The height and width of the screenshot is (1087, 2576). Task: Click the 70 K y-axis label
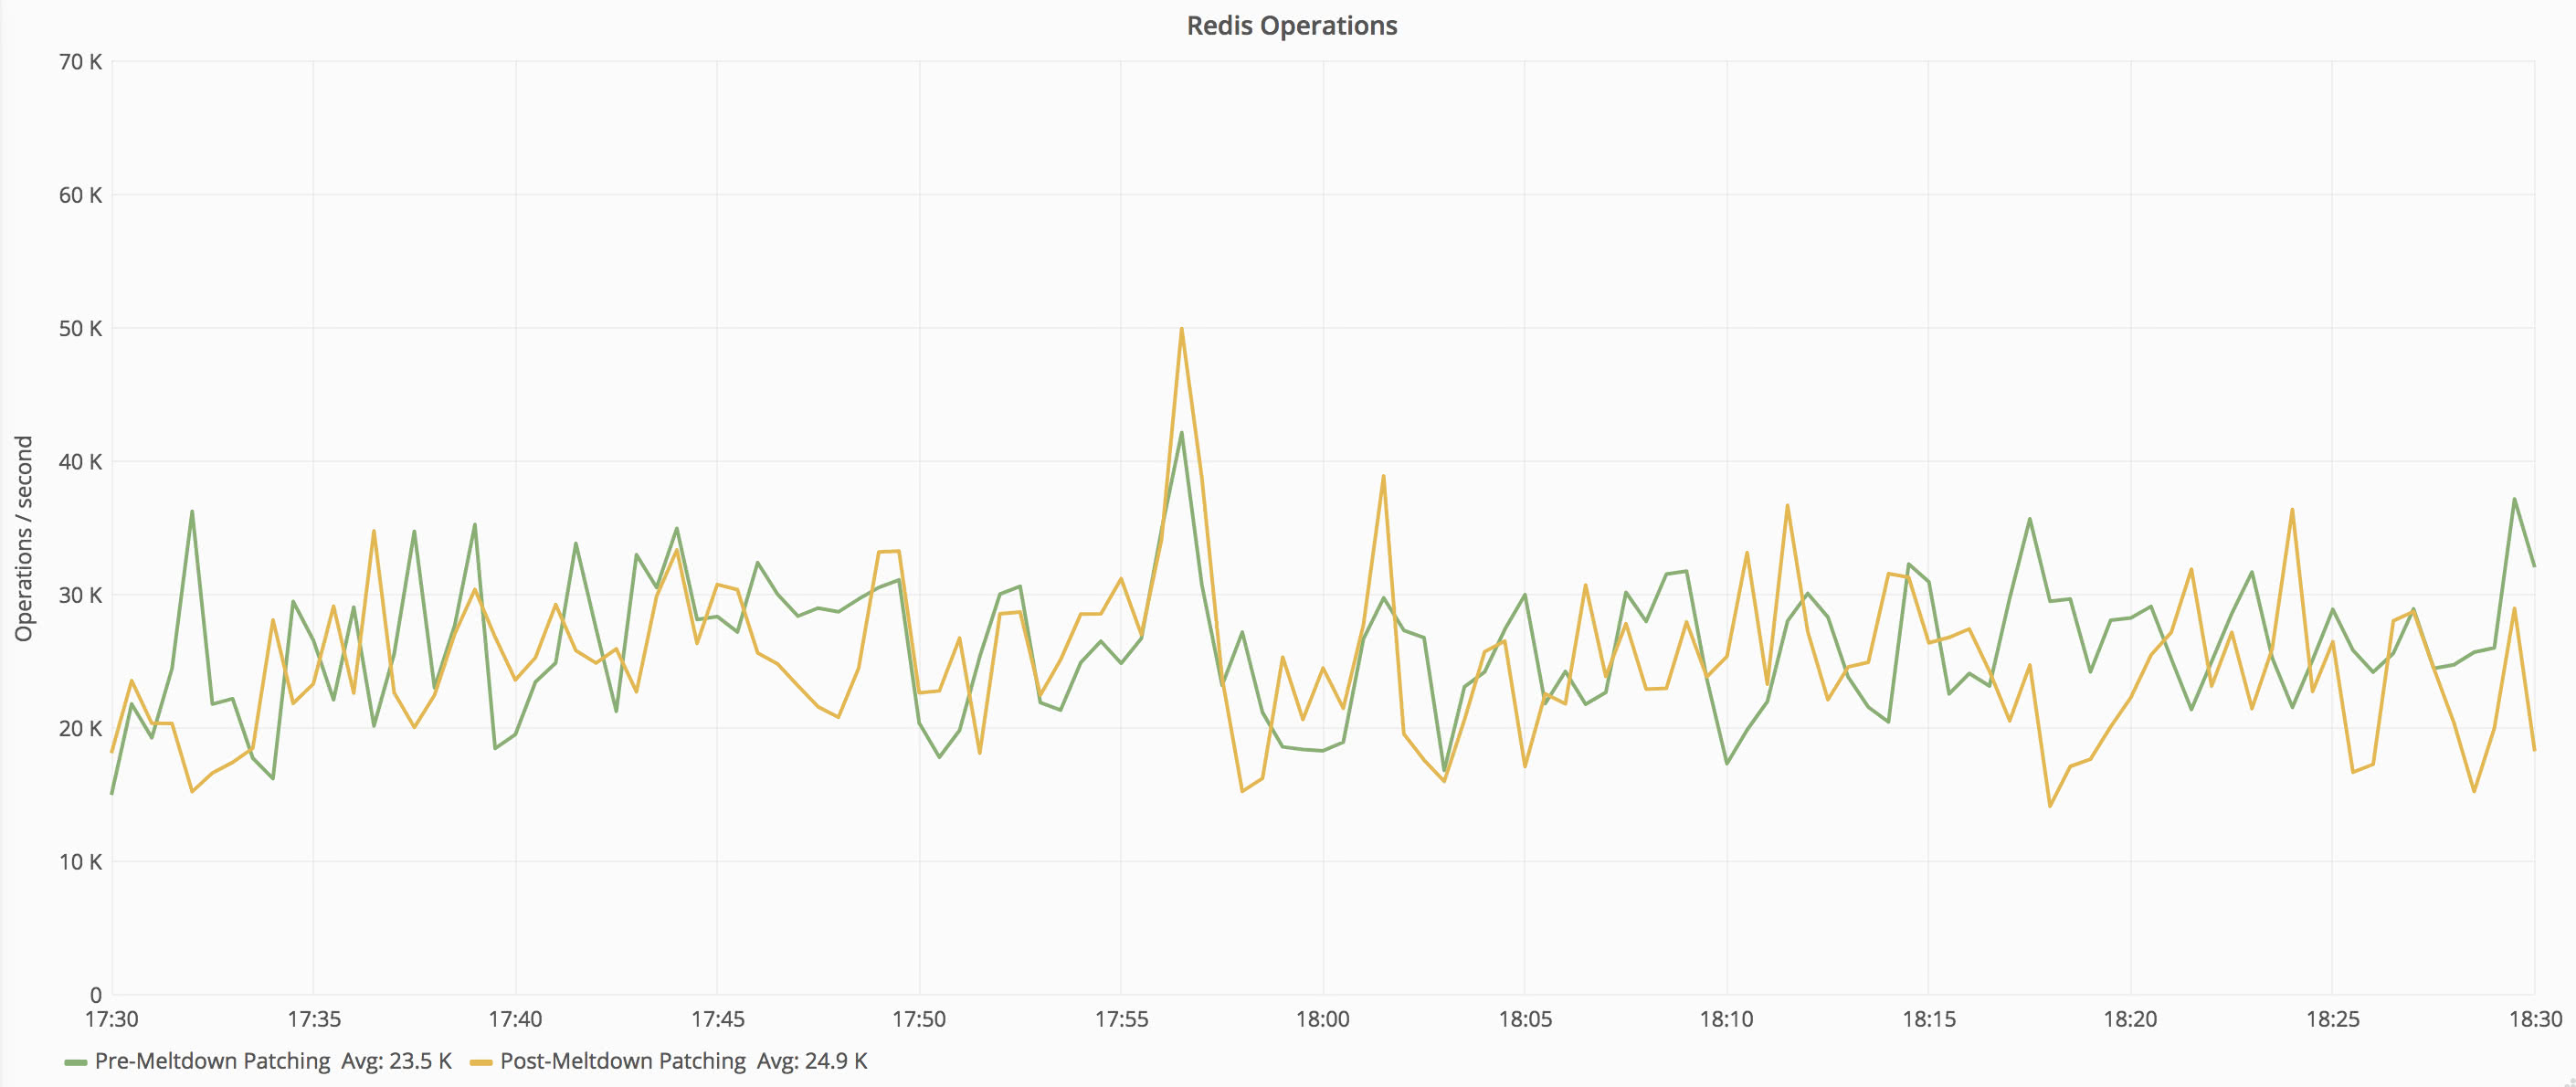pyautogui.click(x=80, y=62)
